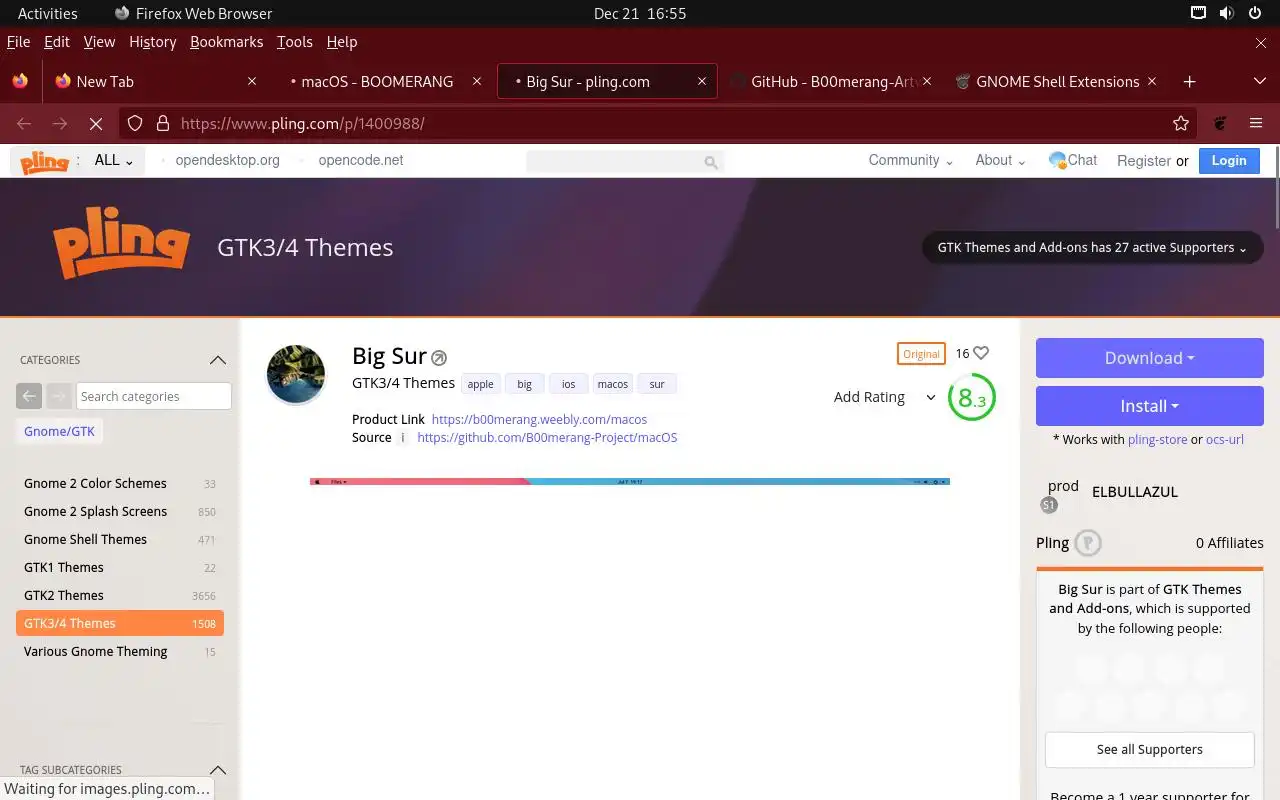Viewport: 1280px width, 800px height.
Task: Click the arrow icon beside Big Sur title
Action: tap(439, 357)
